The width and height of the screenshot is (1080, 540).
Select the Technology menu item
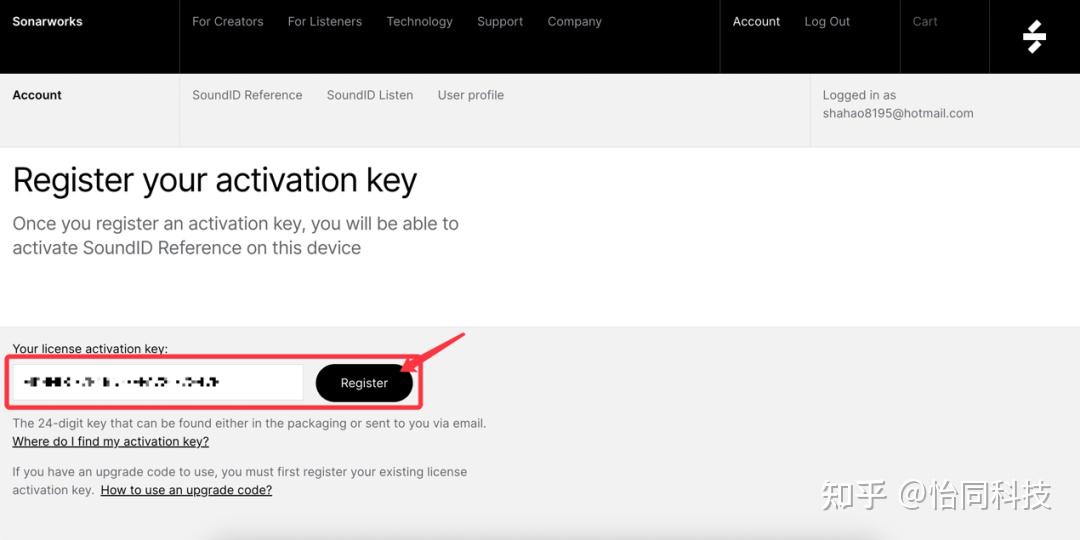click(419, 21)
